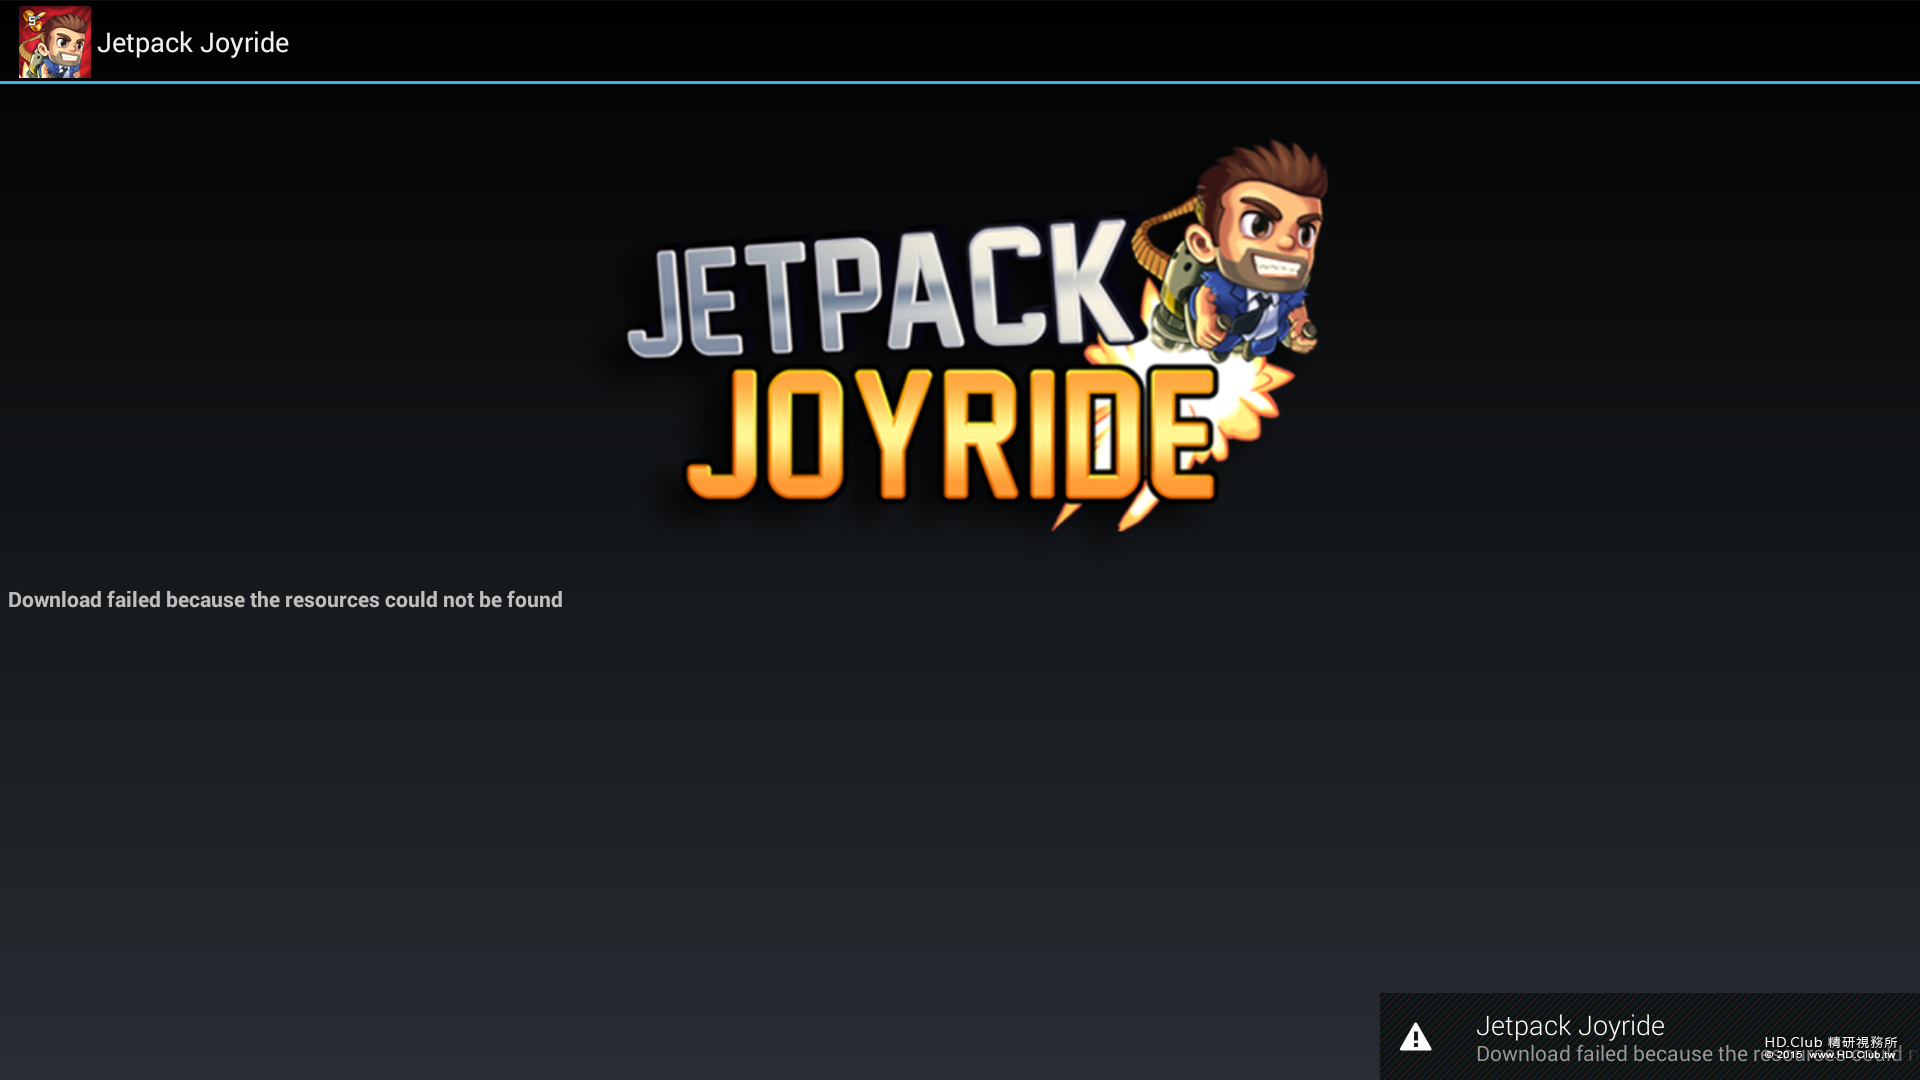Open the Jetpack Joyride notification title
This screenshot has height=1080, width=1920.
coord(1570,1026)
